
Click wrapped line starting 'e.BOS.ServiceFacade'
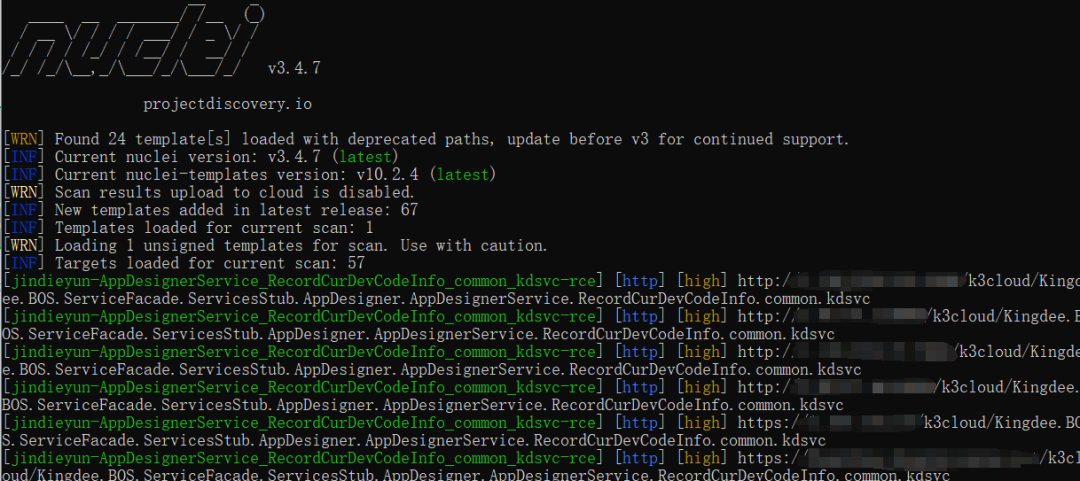tap(432, 370)
